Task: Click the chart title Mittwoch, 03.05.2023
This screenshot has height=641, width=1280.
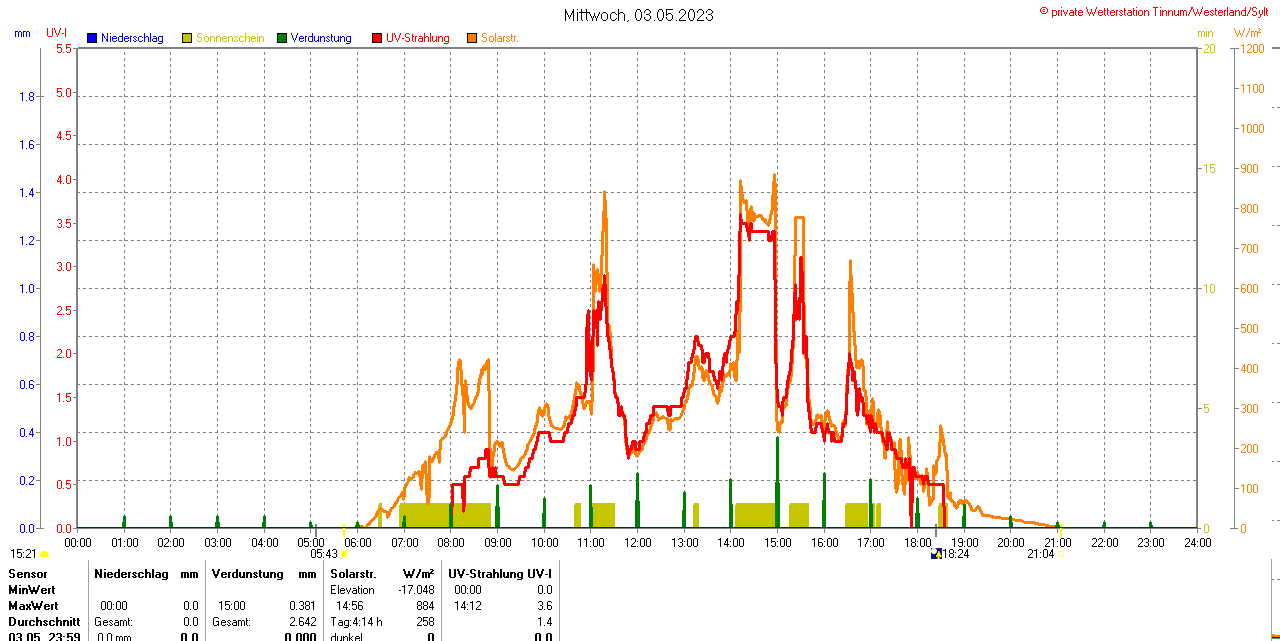Action: pyautogui.click(x=639, y=15)
